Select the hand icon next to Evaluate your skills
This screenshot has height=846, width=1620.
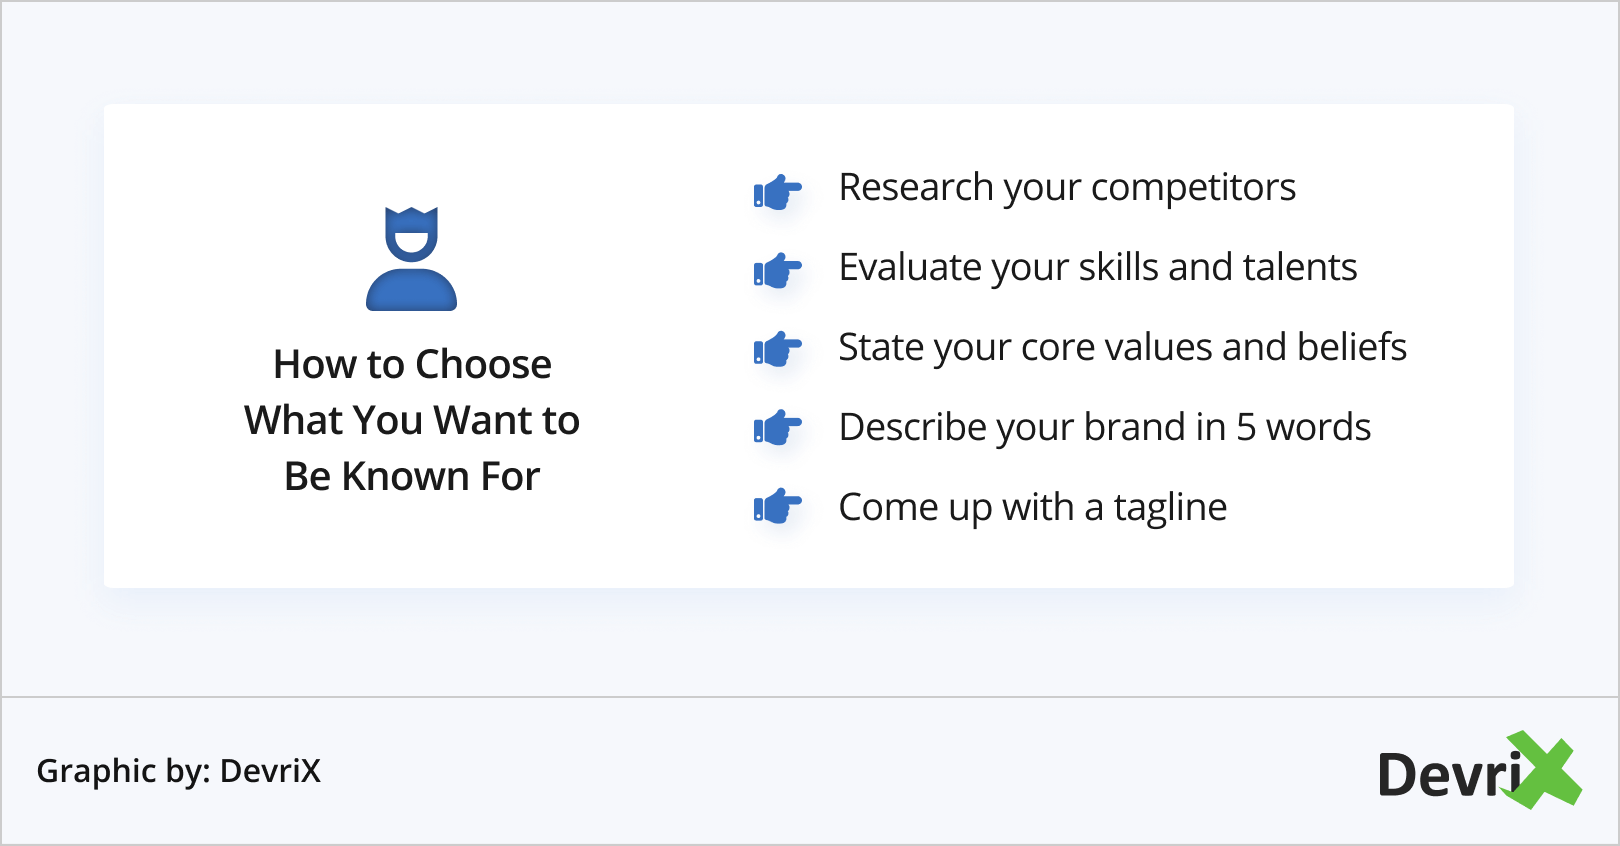777,270
